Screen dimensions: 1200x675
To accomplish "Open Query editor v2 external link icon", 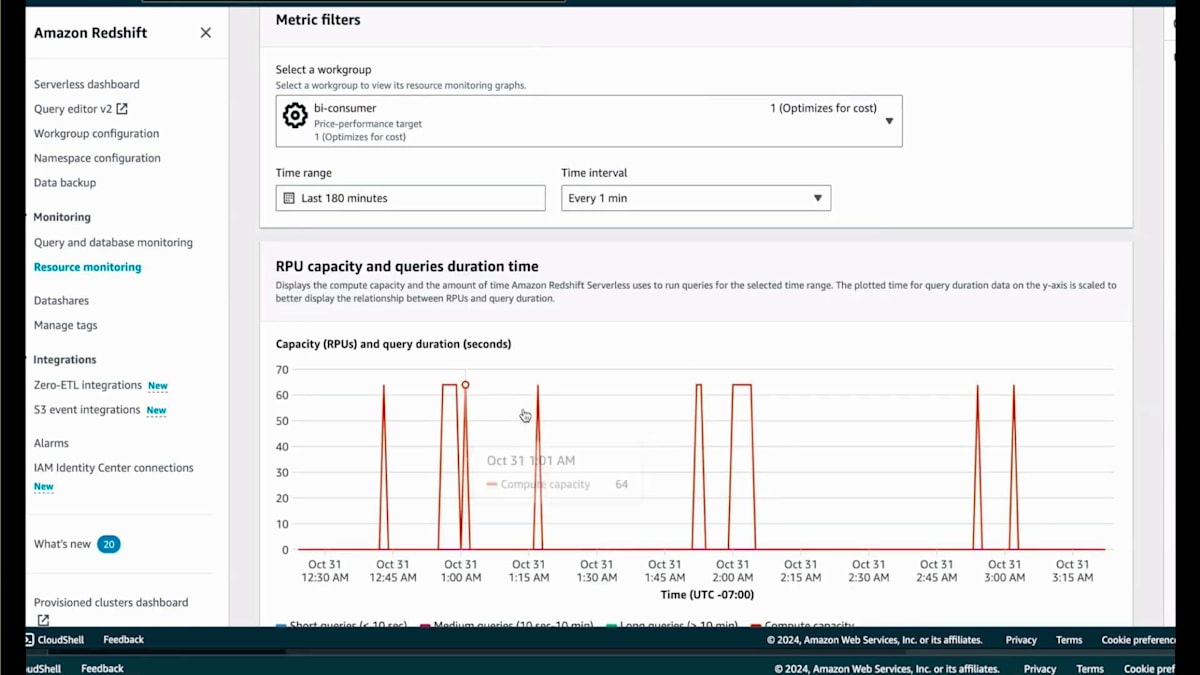I will (x=122, y=108).
